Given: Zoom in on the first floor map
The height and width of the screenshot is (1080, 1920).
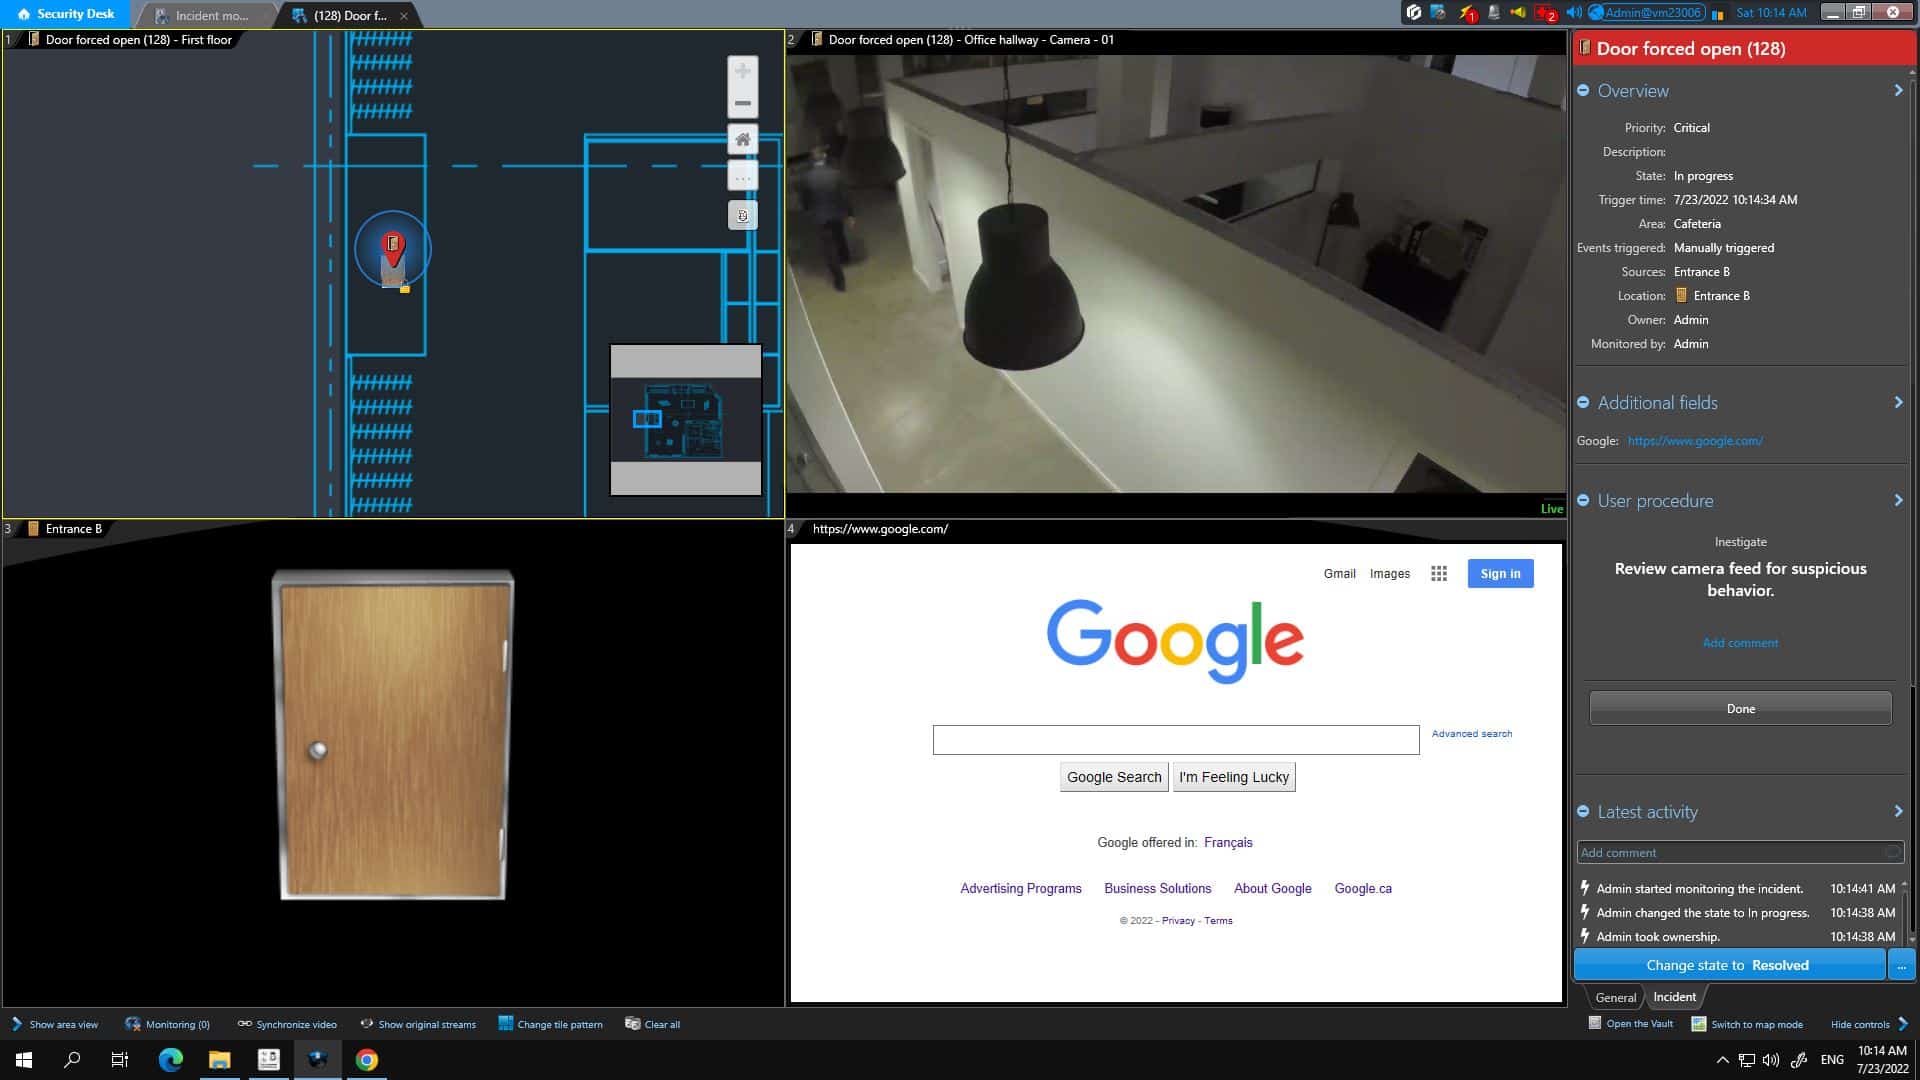Looking at the screenshot, I should pyautogui.click(x=742, y=71).
